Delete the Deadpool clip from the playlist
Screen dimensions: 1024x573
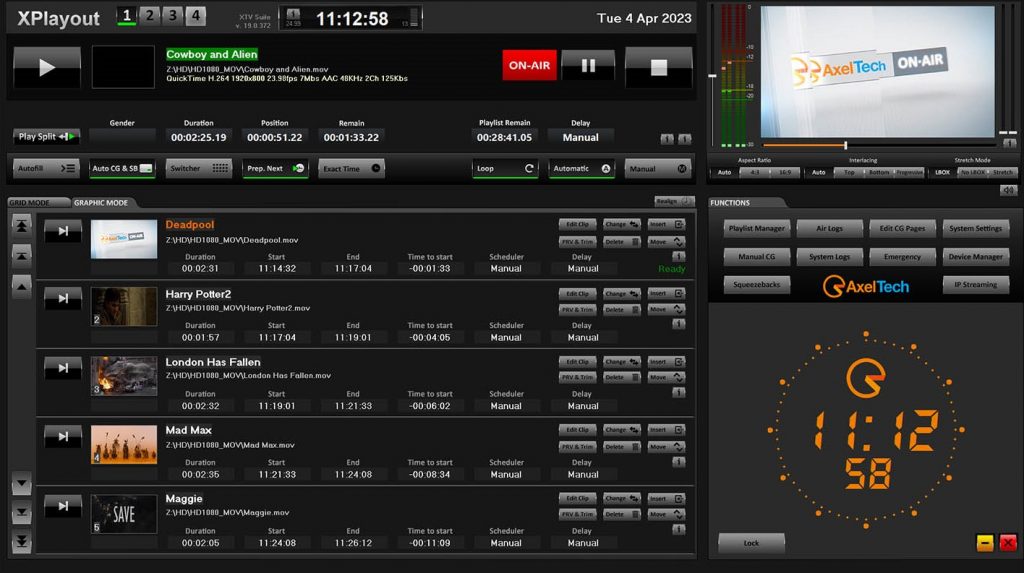(621, 242)
